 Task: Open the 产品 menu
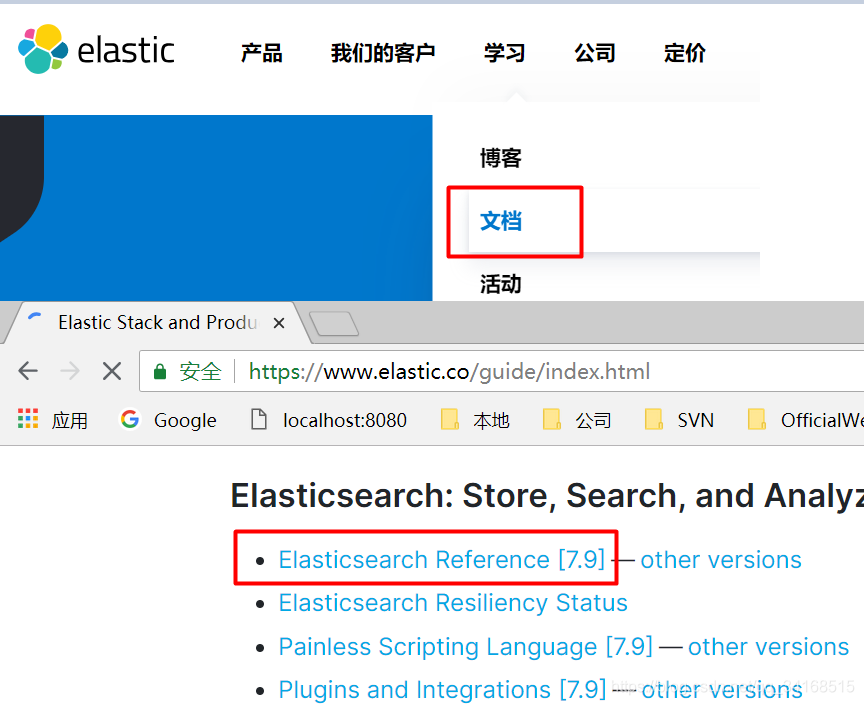click(x=261, y=53)
